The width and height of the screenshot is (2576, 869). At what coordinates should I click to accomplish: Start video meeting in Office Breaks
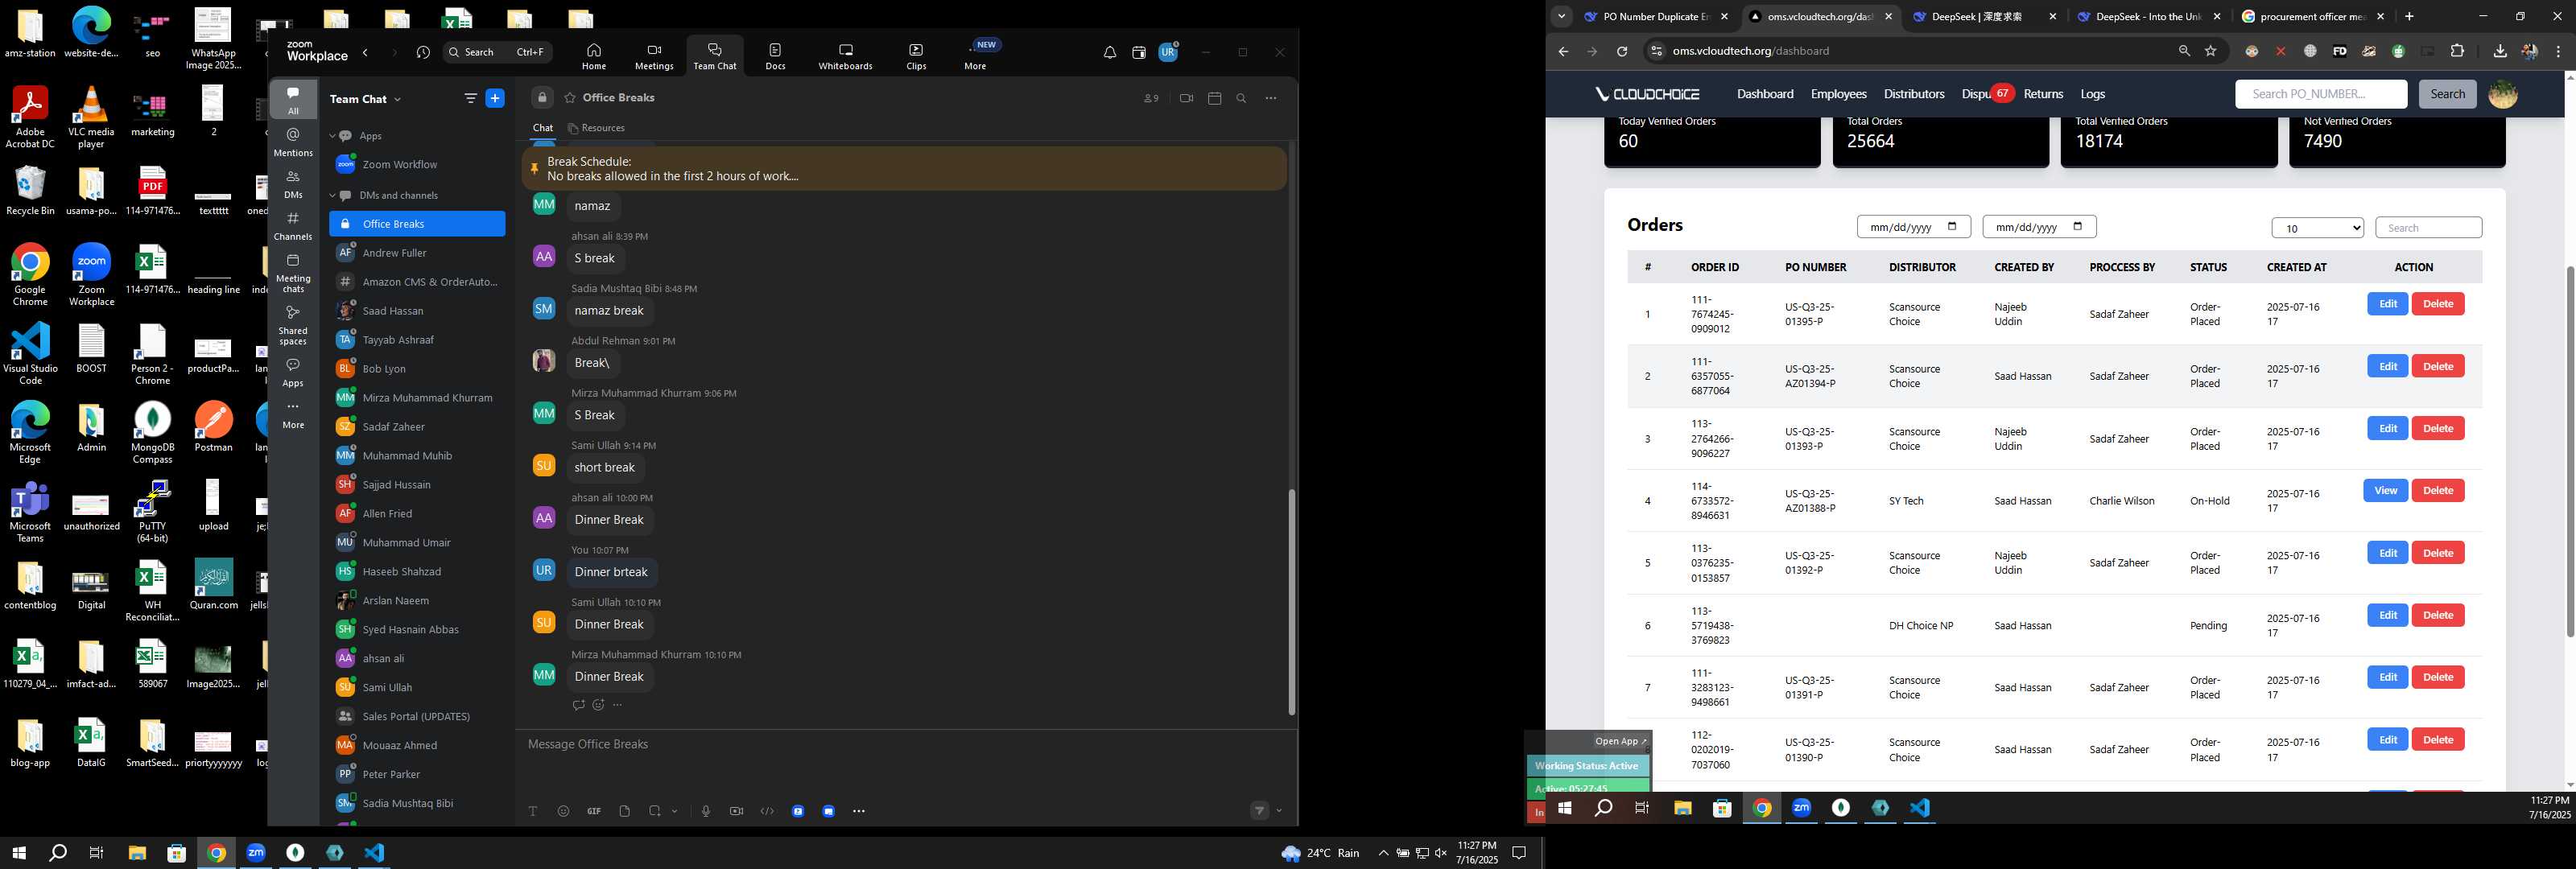1186,98
